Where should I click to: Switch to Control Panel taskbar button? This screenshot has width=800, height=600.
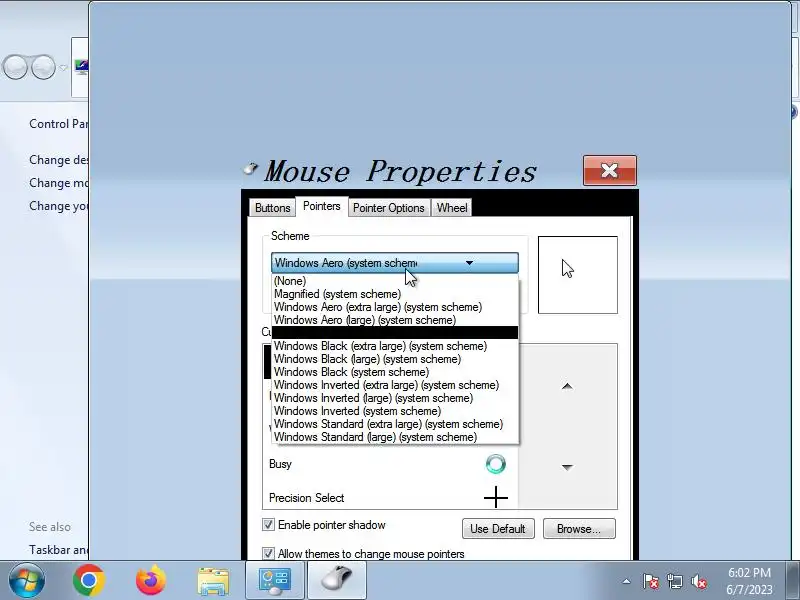tap(275, 581)
